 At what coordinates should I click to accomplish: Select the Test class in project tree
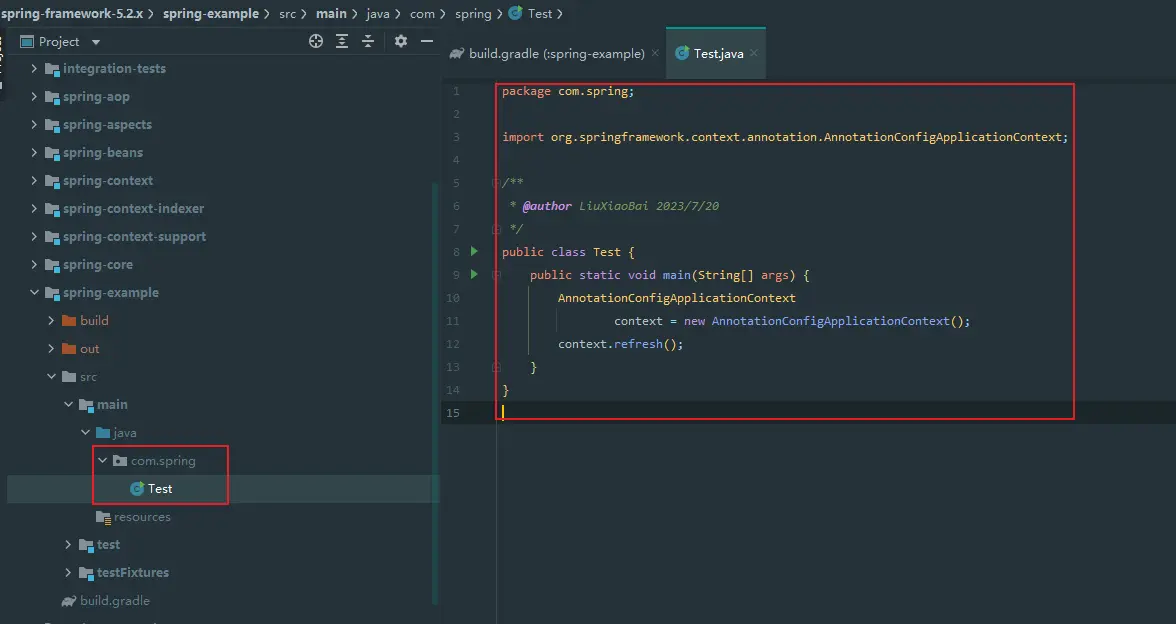[159, 489]
